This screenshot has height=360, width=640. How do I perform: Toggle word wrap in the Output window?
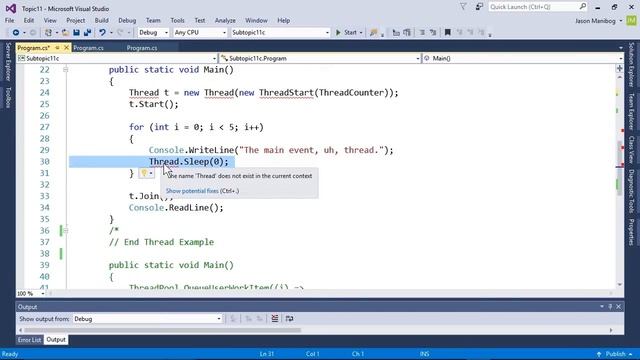pos(289,318)
